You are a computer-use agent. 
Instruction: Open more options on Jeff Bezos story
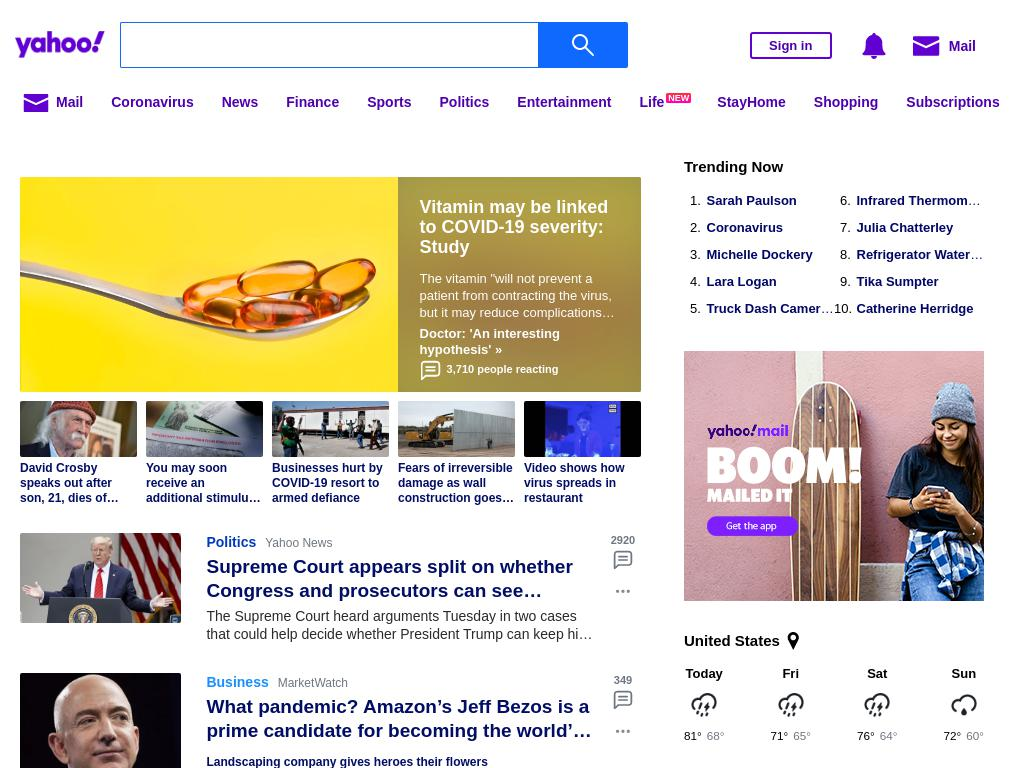[x=622, y=731]
